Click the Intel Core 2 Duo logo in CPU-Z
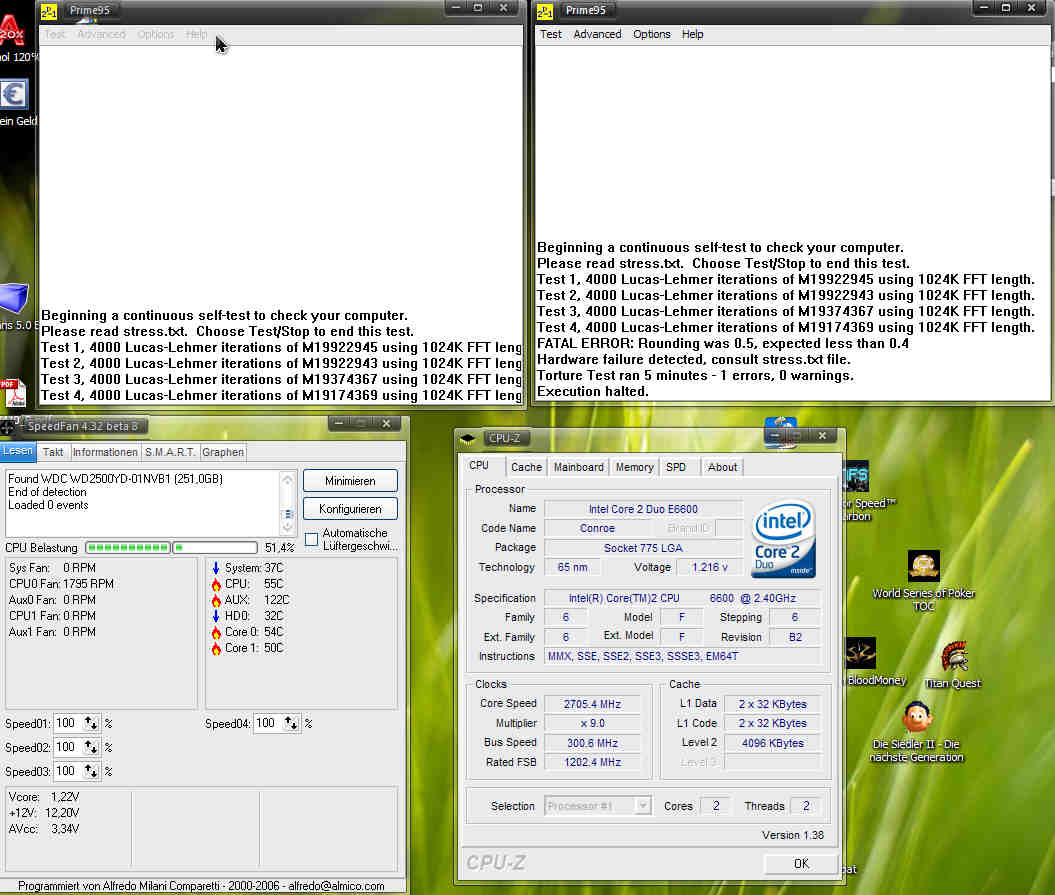This screenshot has height=895, width=1055. tap(784, 538)
